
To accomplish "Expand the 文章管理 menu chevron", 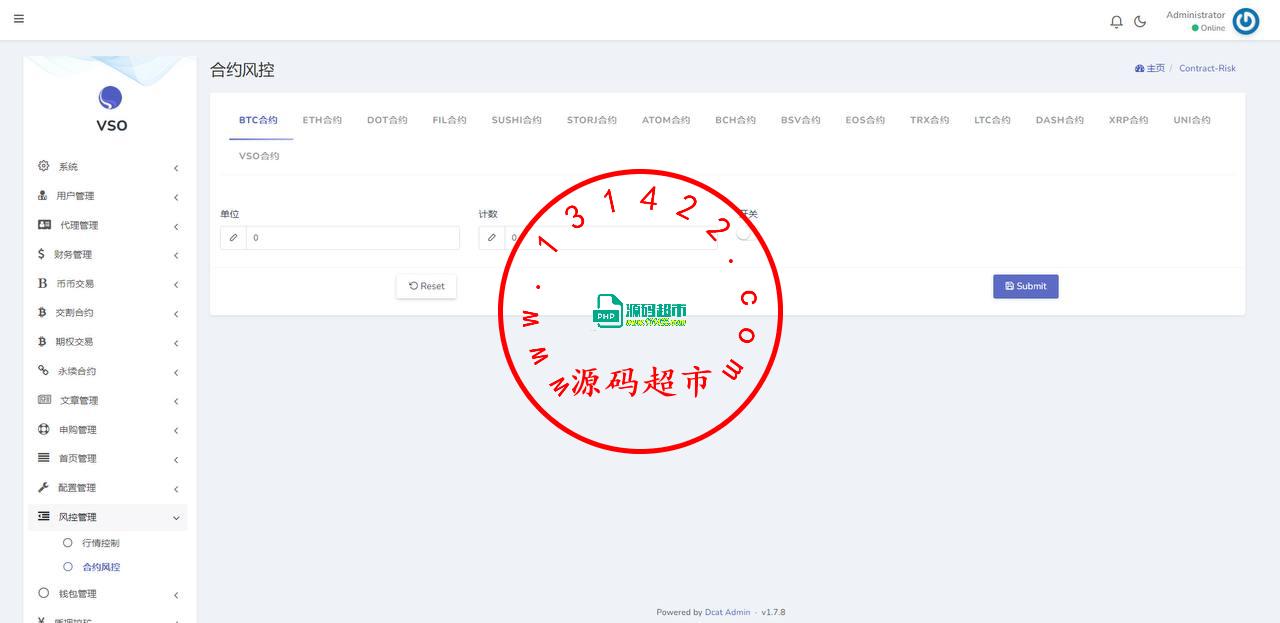I will (176, 401).
